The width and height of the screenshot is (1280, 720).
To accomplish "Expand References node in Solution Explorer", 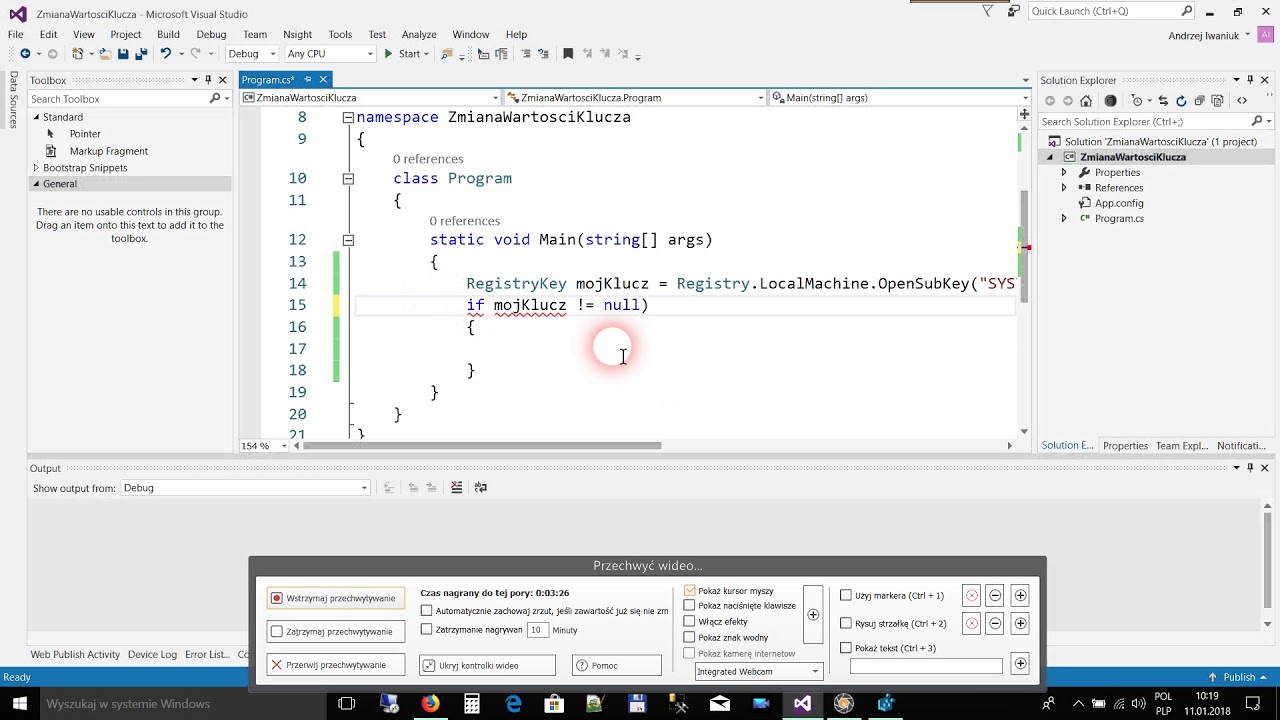I will 1064,188.
